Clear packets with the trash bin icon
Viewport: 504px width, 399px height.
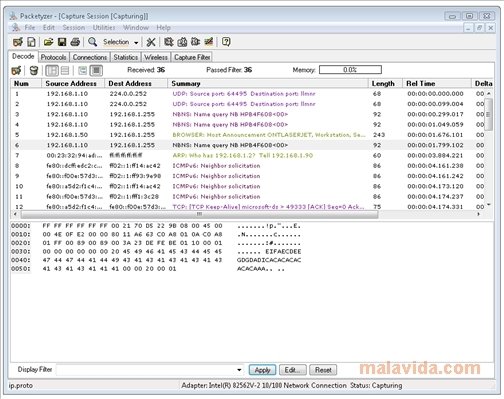tap(34, 70)
